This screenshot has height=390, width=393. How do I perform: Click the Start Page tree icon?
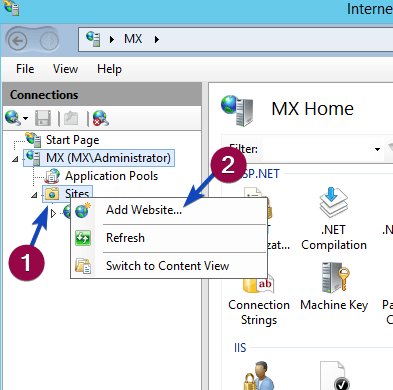pyautogui.click(x=33, y=140)
